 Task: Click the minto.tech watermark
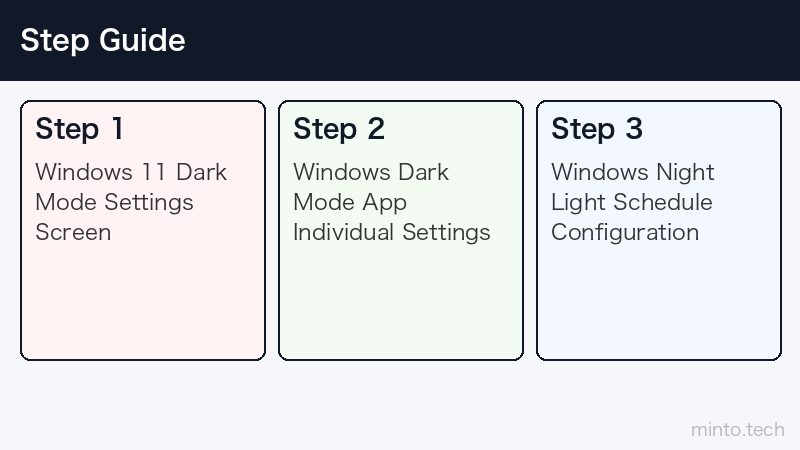coord(738,430)
